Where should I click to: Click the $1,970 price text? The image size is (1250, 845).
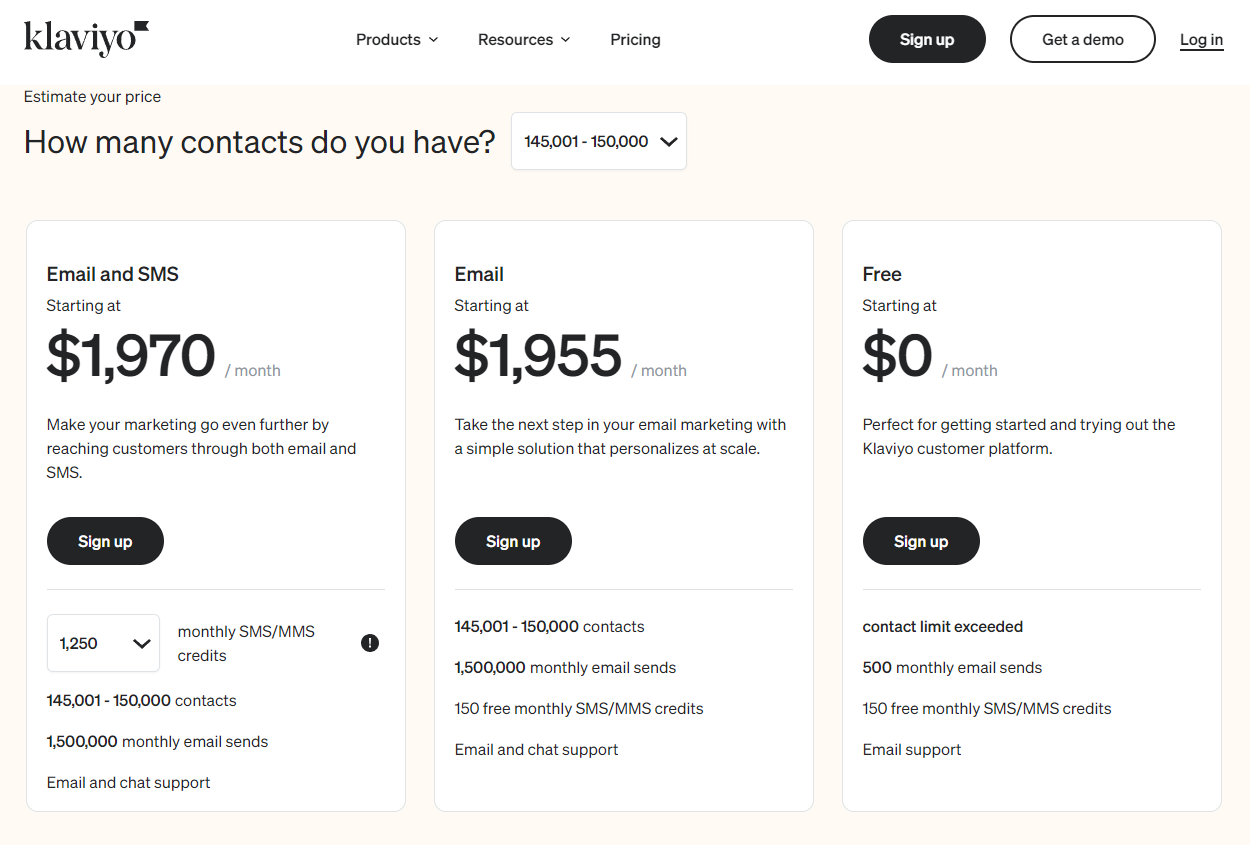coord(131,355)
